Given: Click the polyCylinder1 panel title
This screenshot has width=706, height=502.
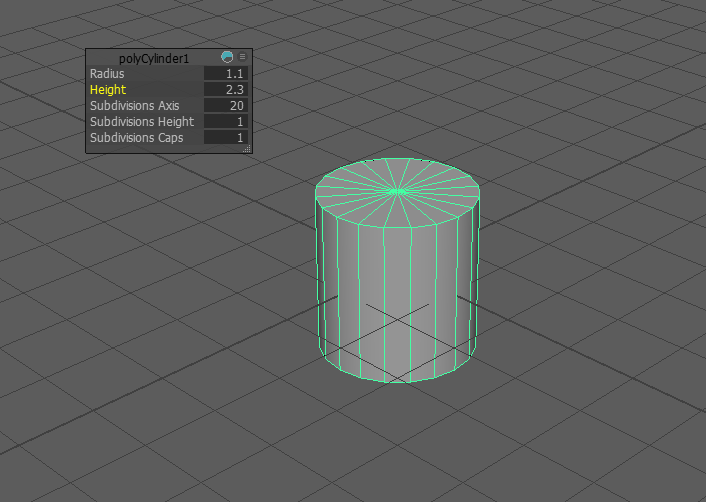Looking at the screenshot, I should pos(154,59).
